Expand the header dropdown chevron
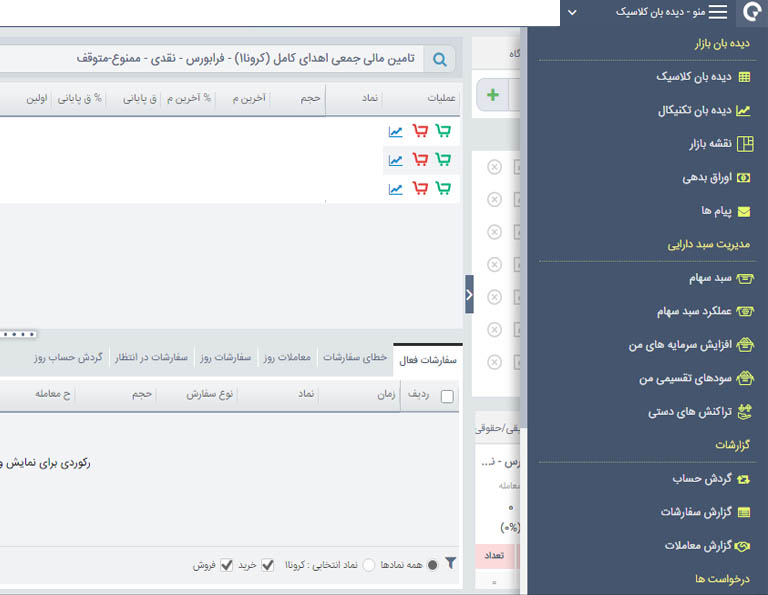The height and width of the screenshot is (595, 768). [x=572, y=13]
